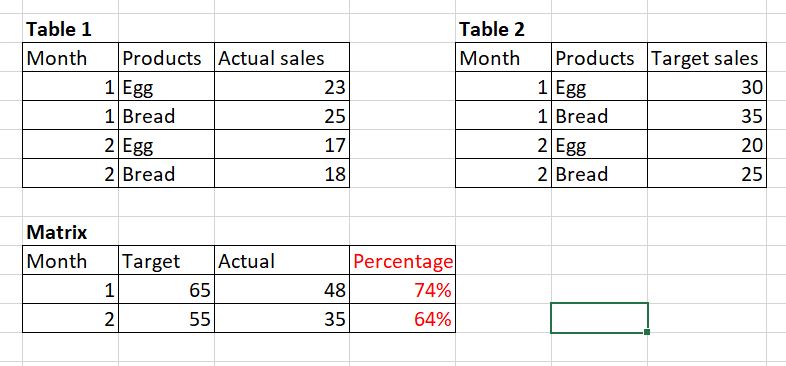The width and height of the screenshot is (786, 366).
Task: Select Matrix actual value 35
Action: [282, 318]
